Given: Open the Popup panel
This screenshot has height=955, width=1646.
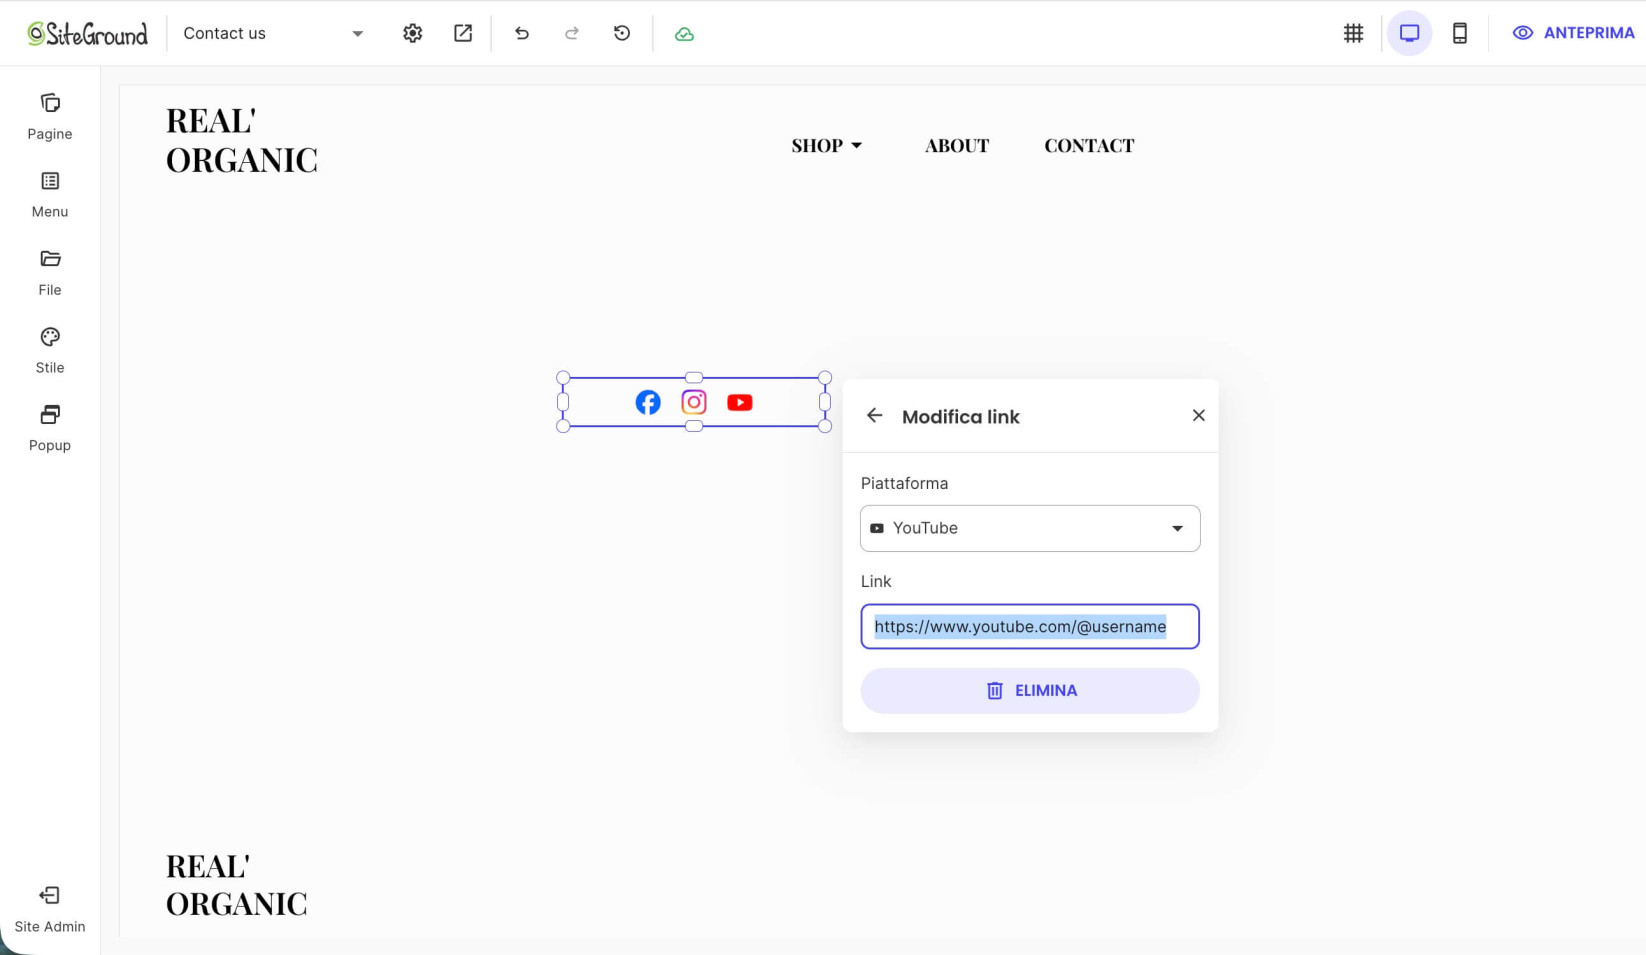Looking at the screenshot, I should click(x=50, y=429).
